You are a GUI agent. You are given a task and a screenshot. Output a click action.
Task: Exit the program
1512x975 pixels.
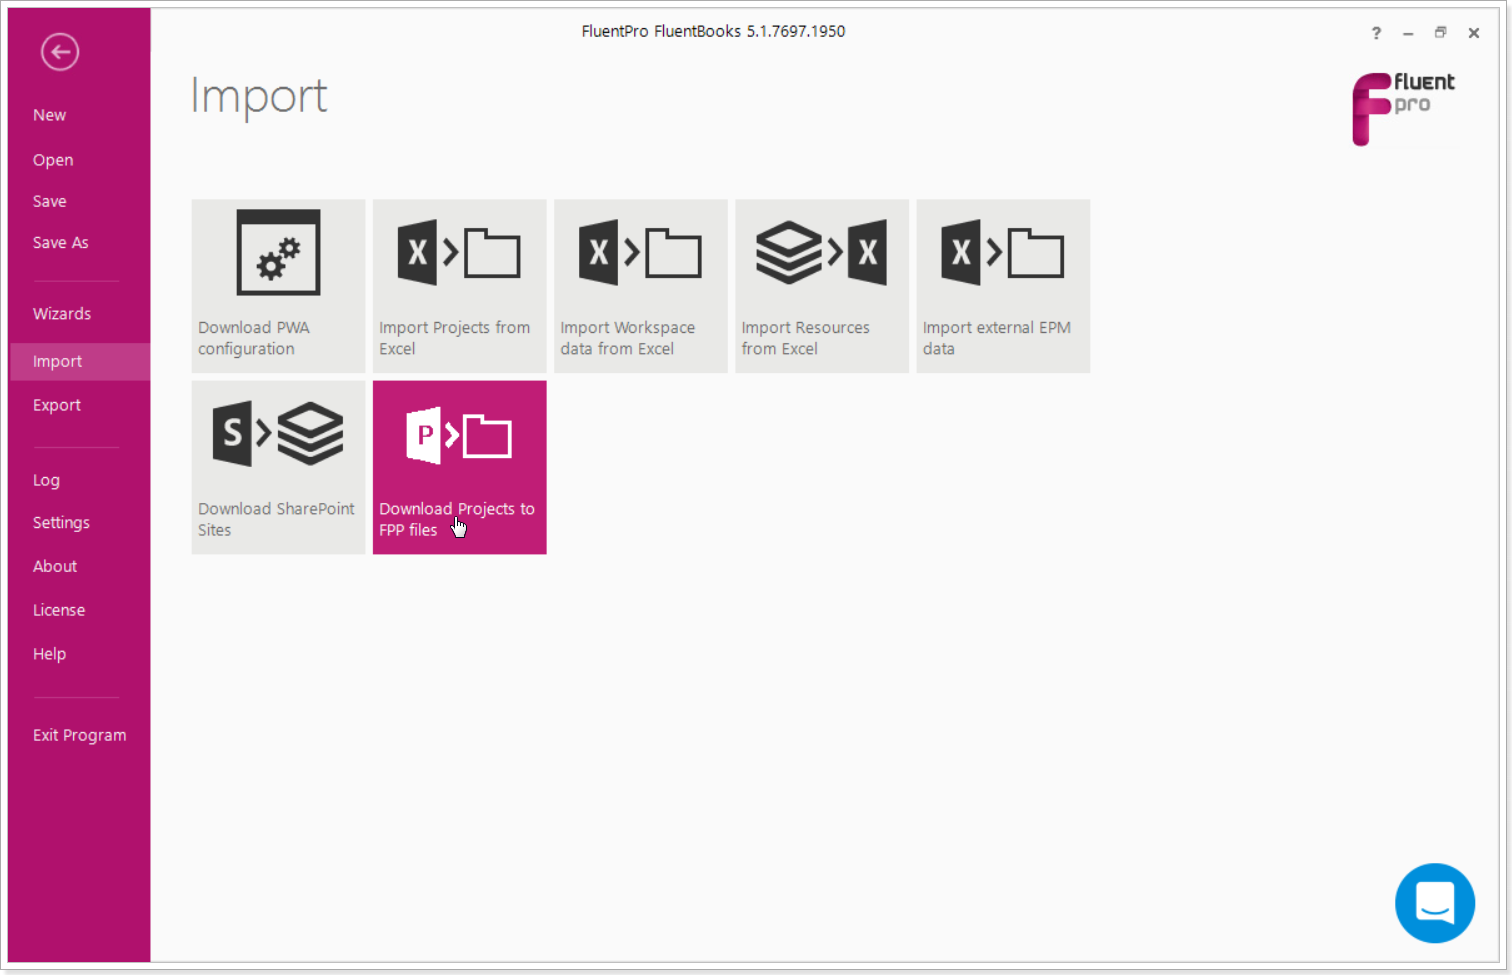click(79, 735)
